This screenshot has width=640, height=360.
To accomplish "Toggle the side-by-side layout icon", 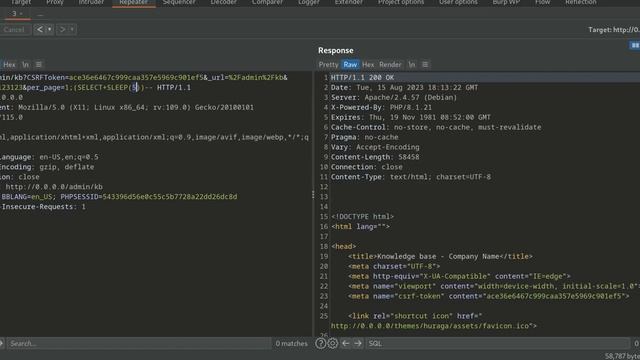I will pos(635,45).
